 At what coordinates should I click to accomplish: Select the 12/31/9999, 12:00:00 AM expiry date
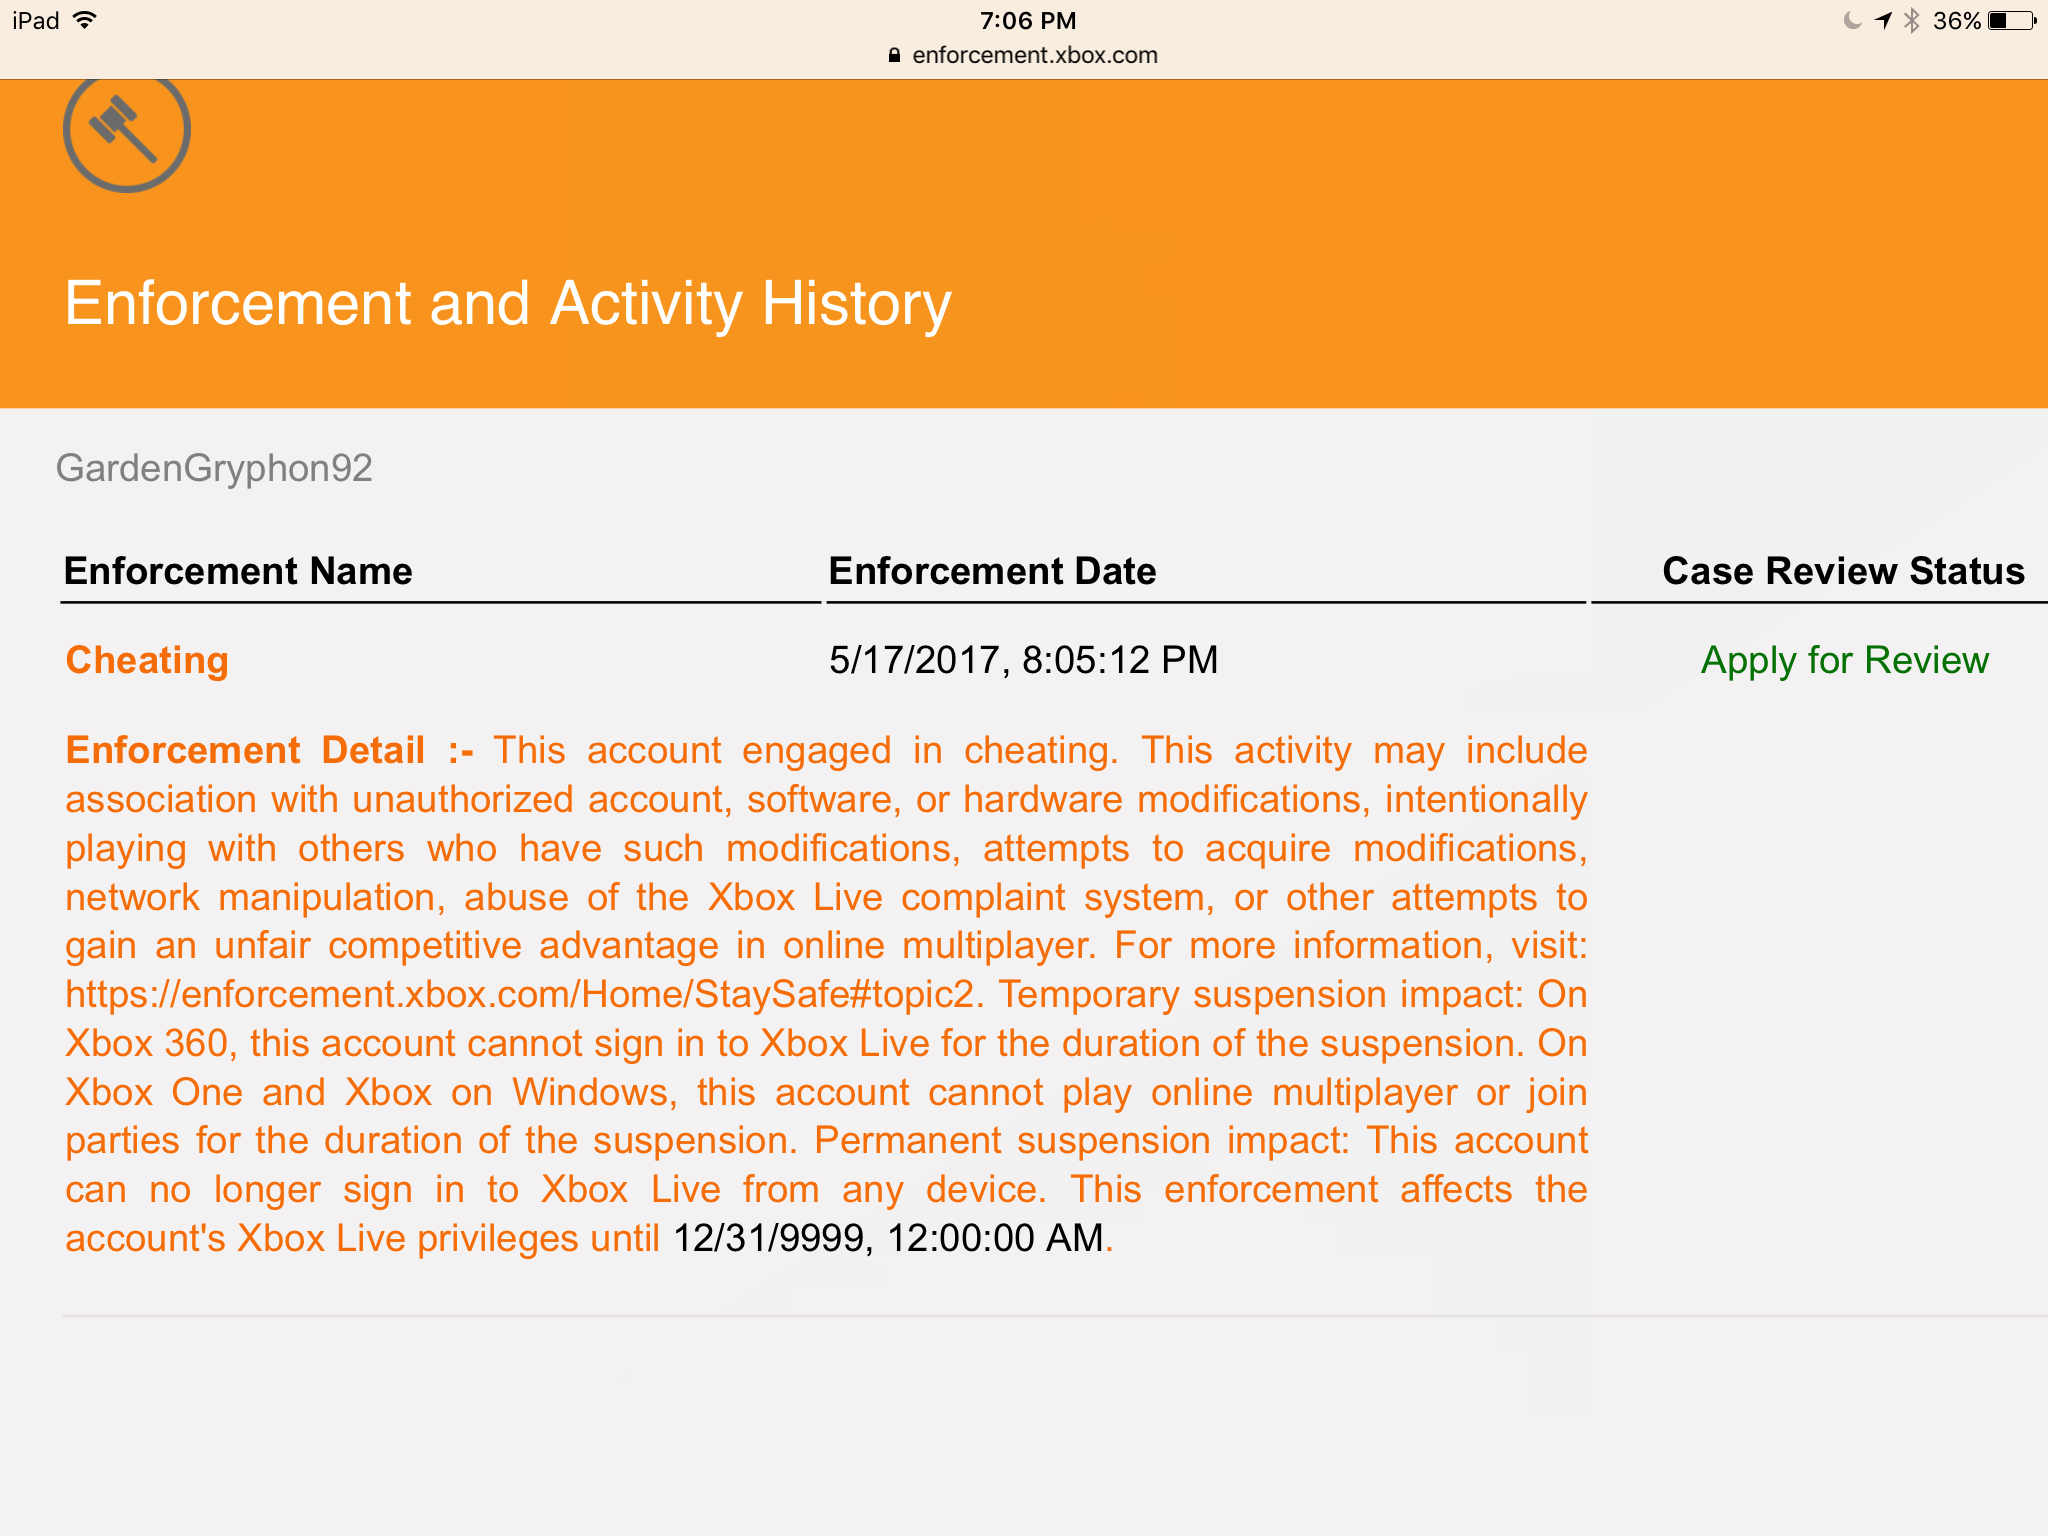888,1238
